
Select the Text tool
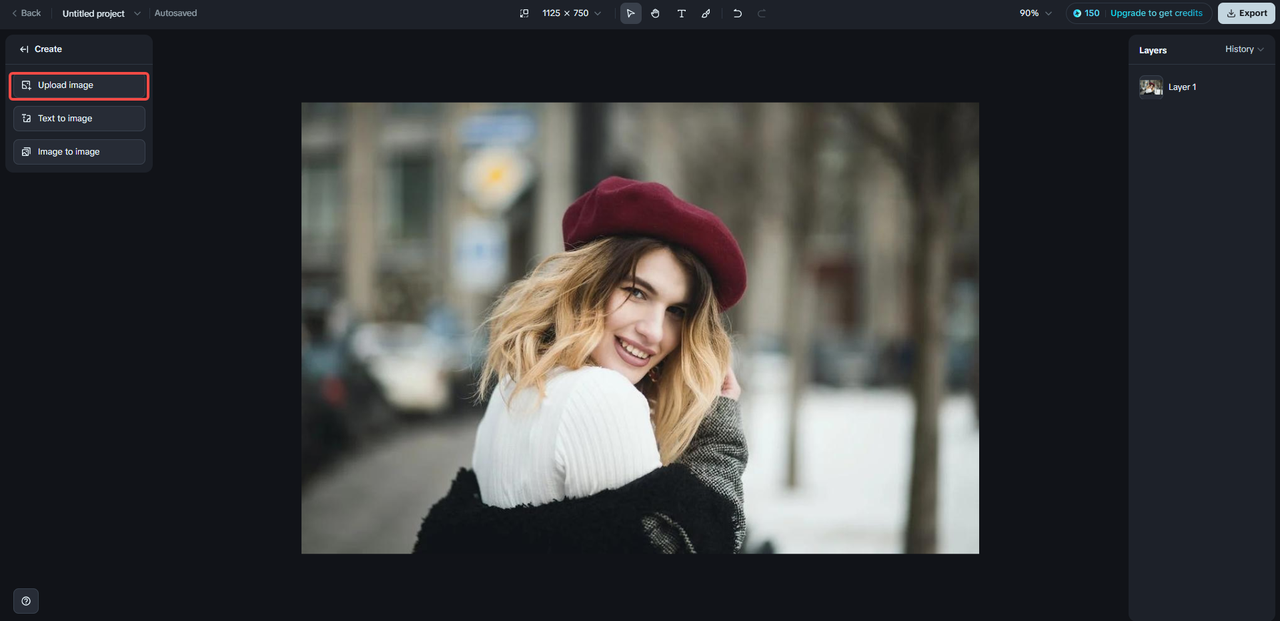[681, 13]
